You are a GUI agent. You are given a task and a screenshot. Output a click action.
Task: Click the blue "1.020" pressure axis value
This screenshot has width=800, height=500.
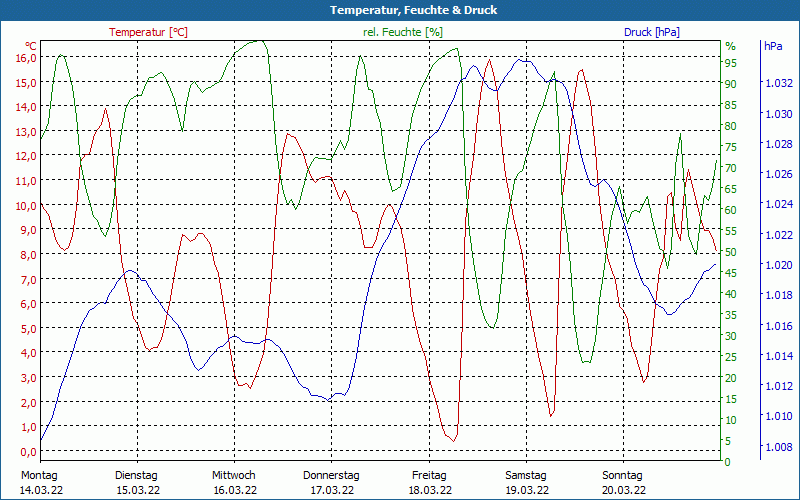(779, 265)
